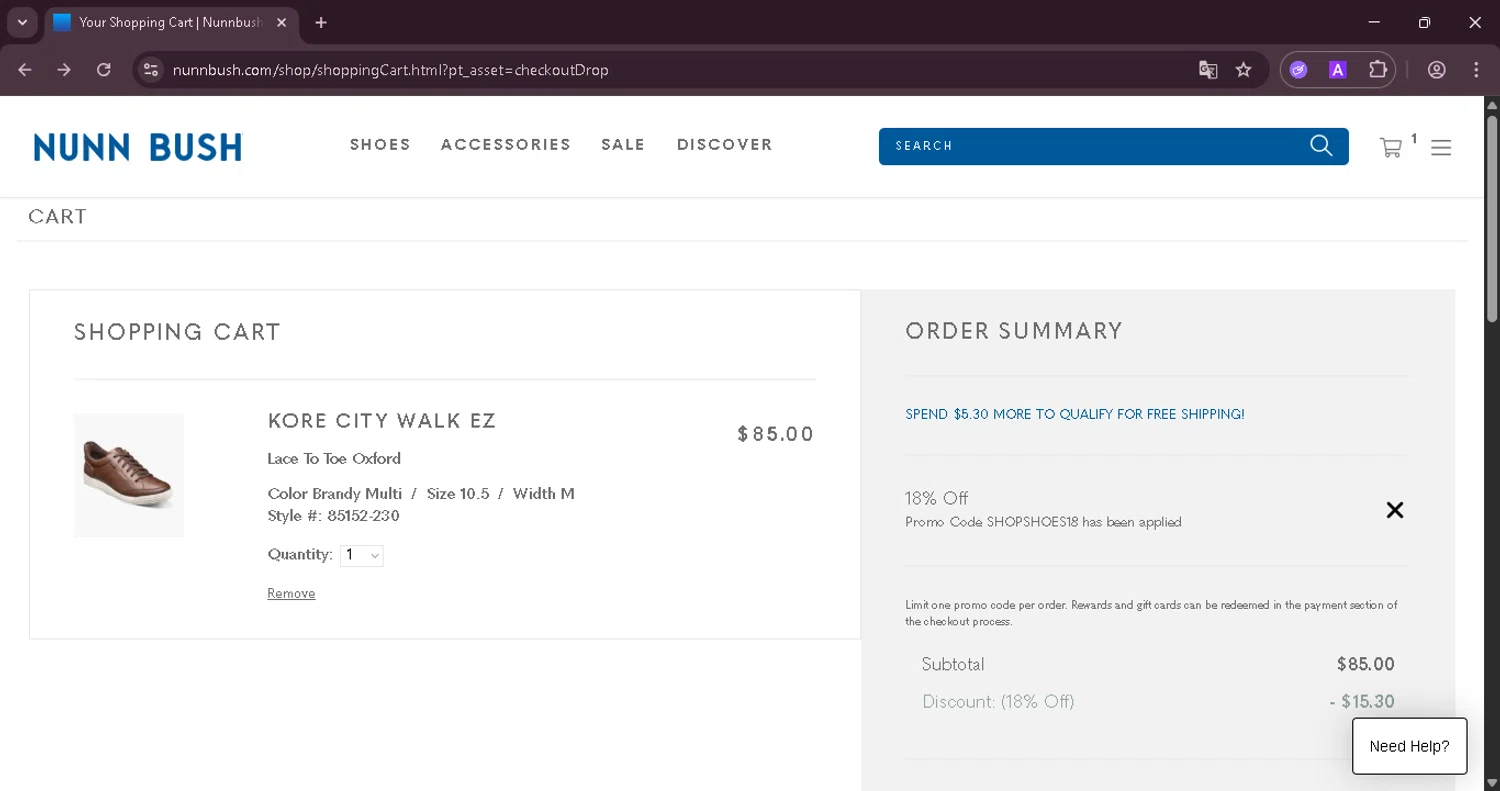
Task: Click the search magnifier icon
Action: [1321, 146]
